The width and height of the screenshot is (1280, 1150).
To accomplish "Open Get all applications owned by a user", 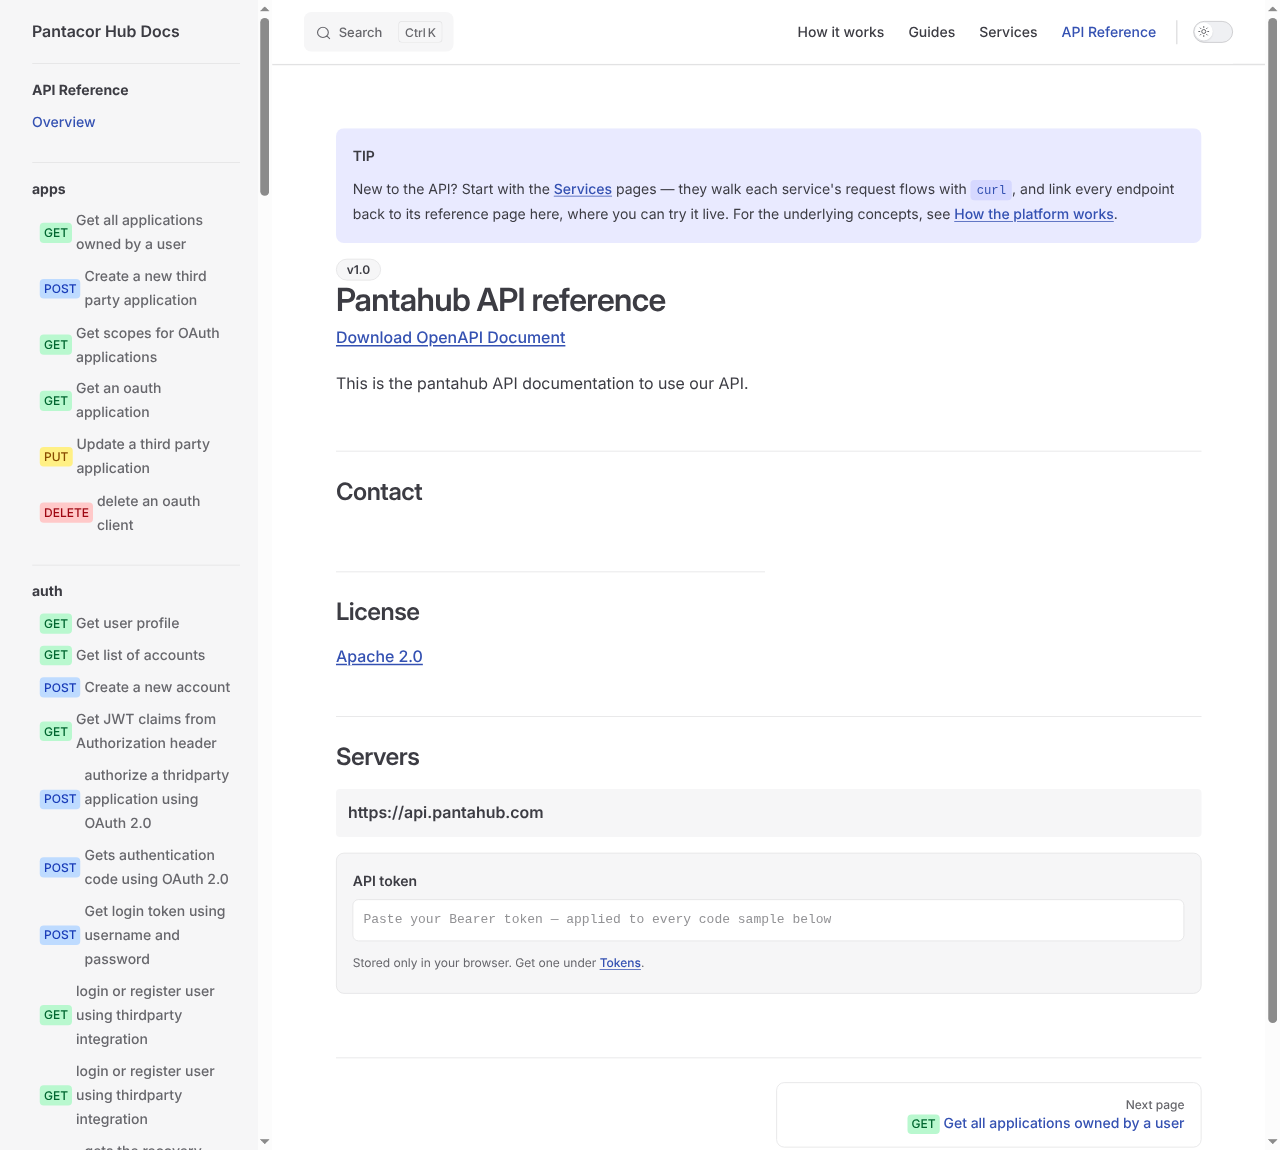I will (136, 232).
